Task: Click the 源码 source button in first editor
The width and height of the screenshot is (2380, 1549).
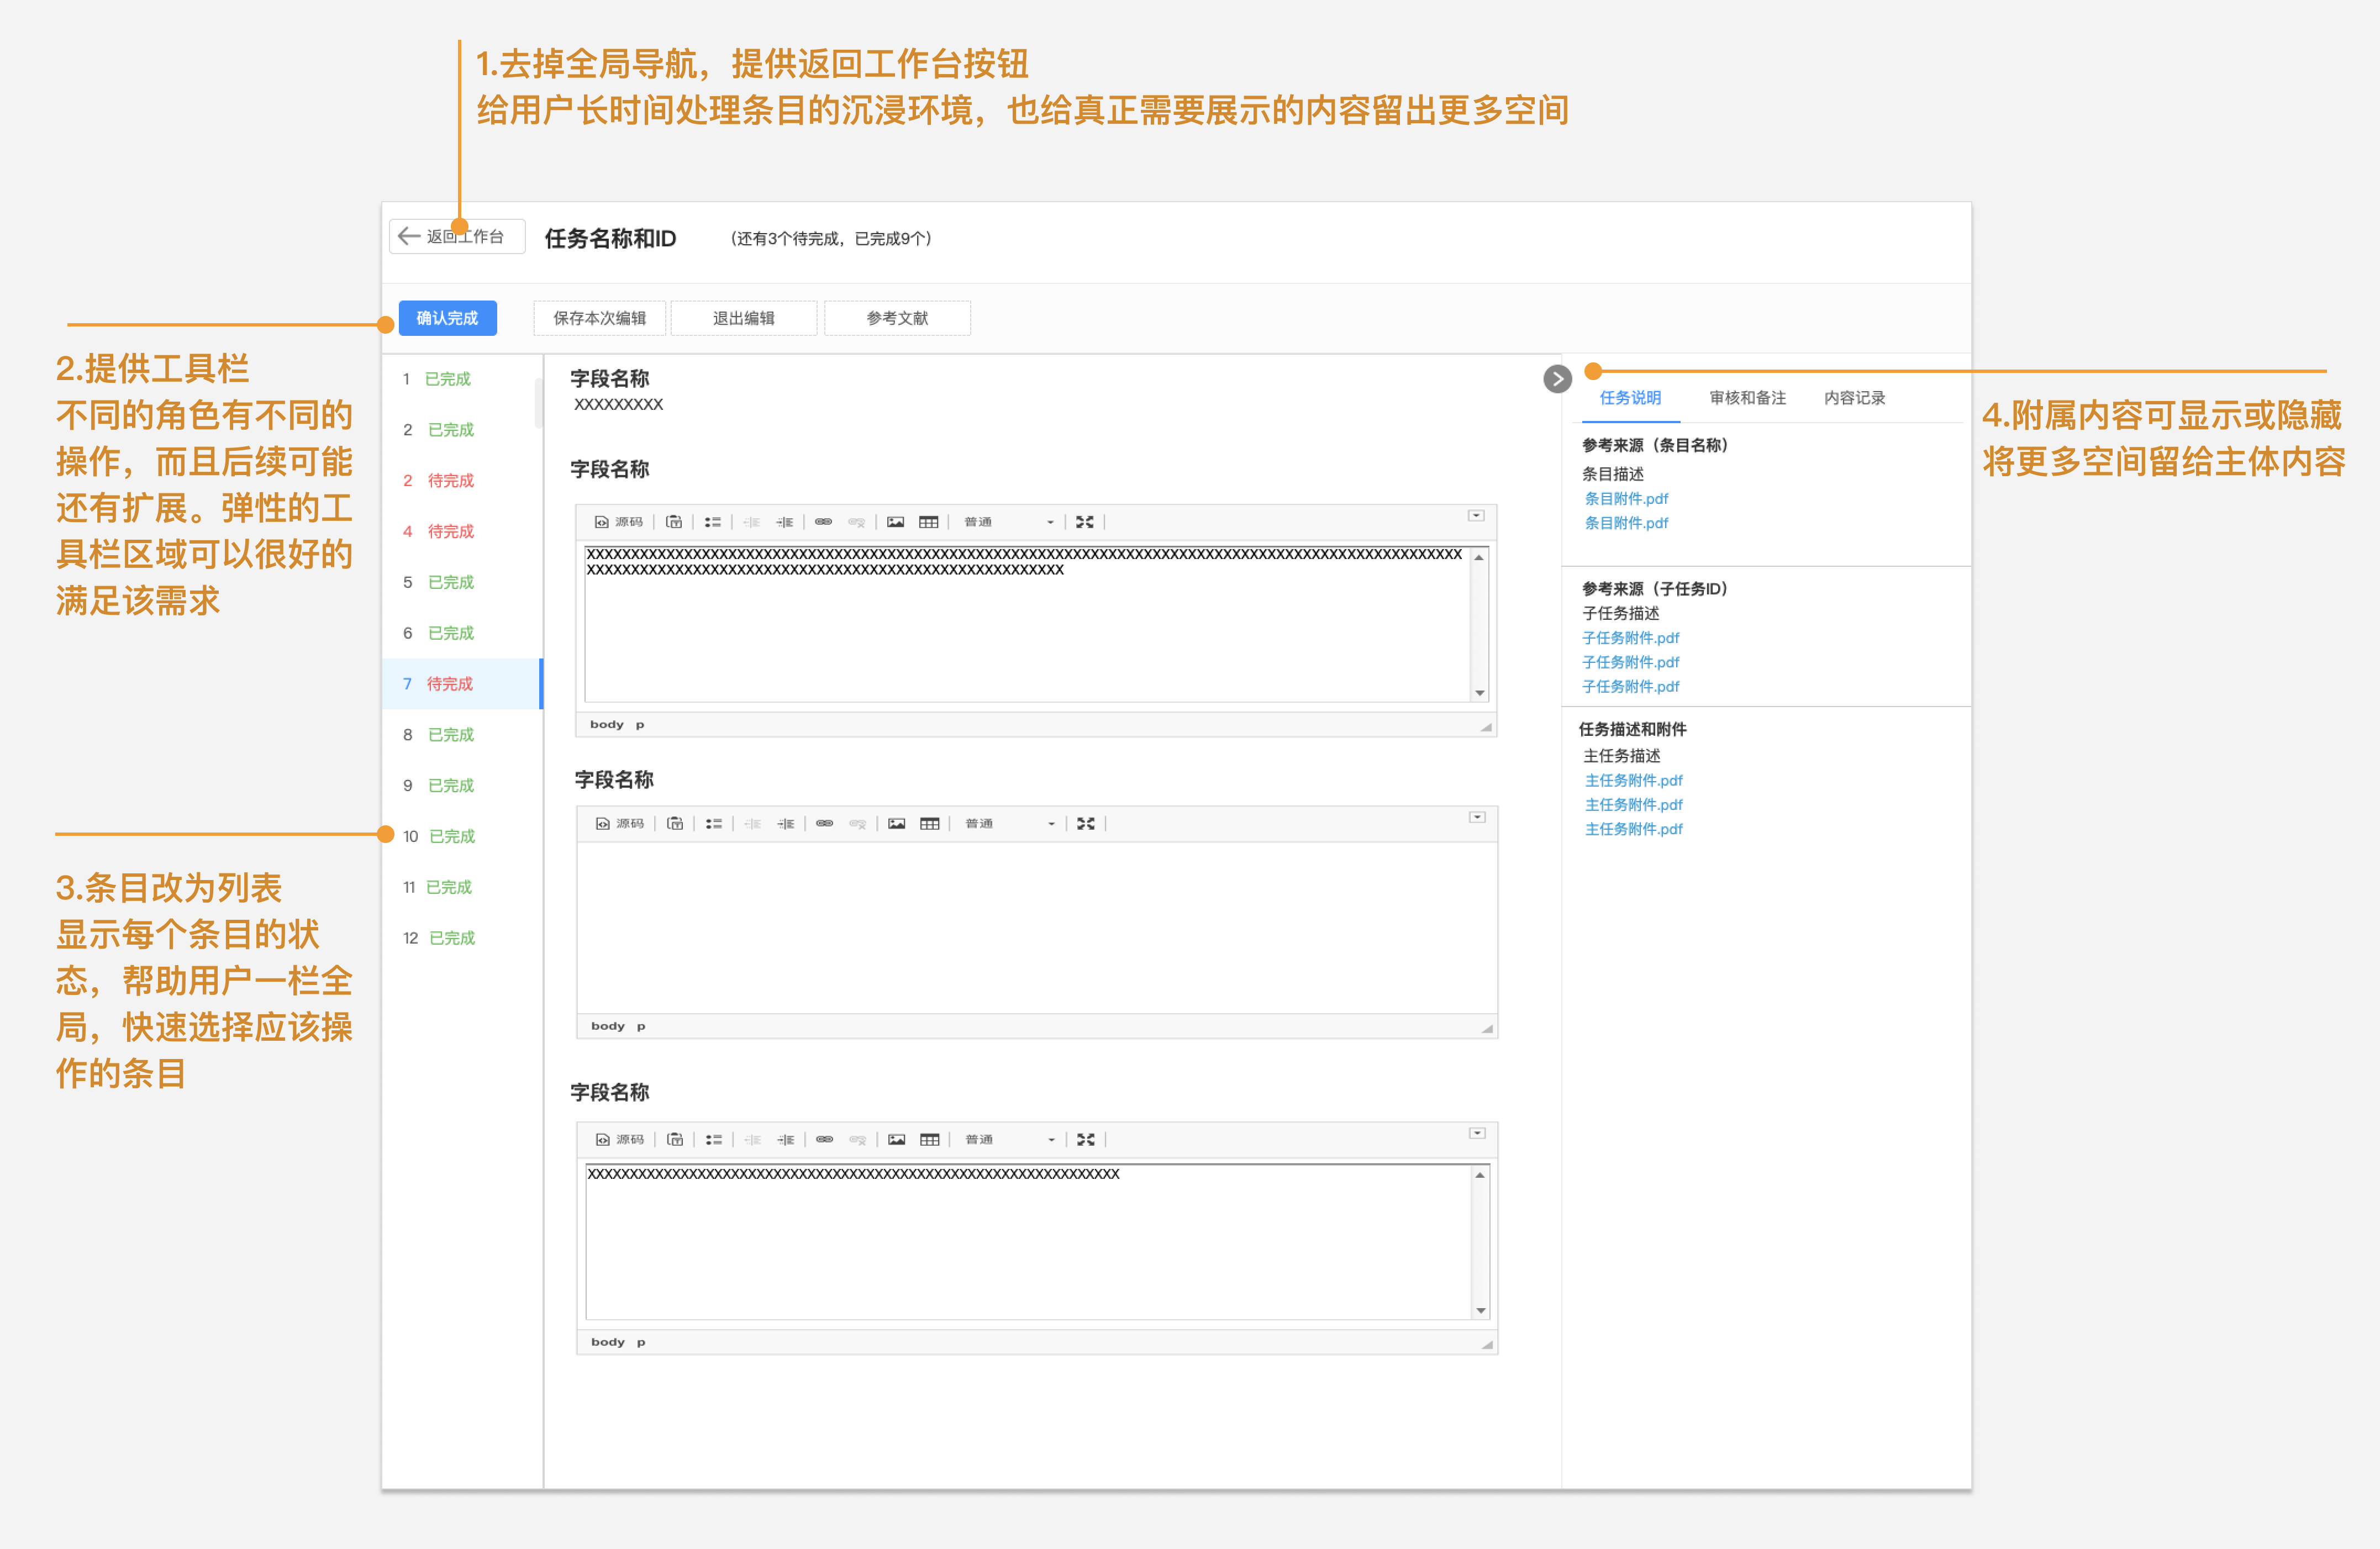Action: (x=618, y=522)
